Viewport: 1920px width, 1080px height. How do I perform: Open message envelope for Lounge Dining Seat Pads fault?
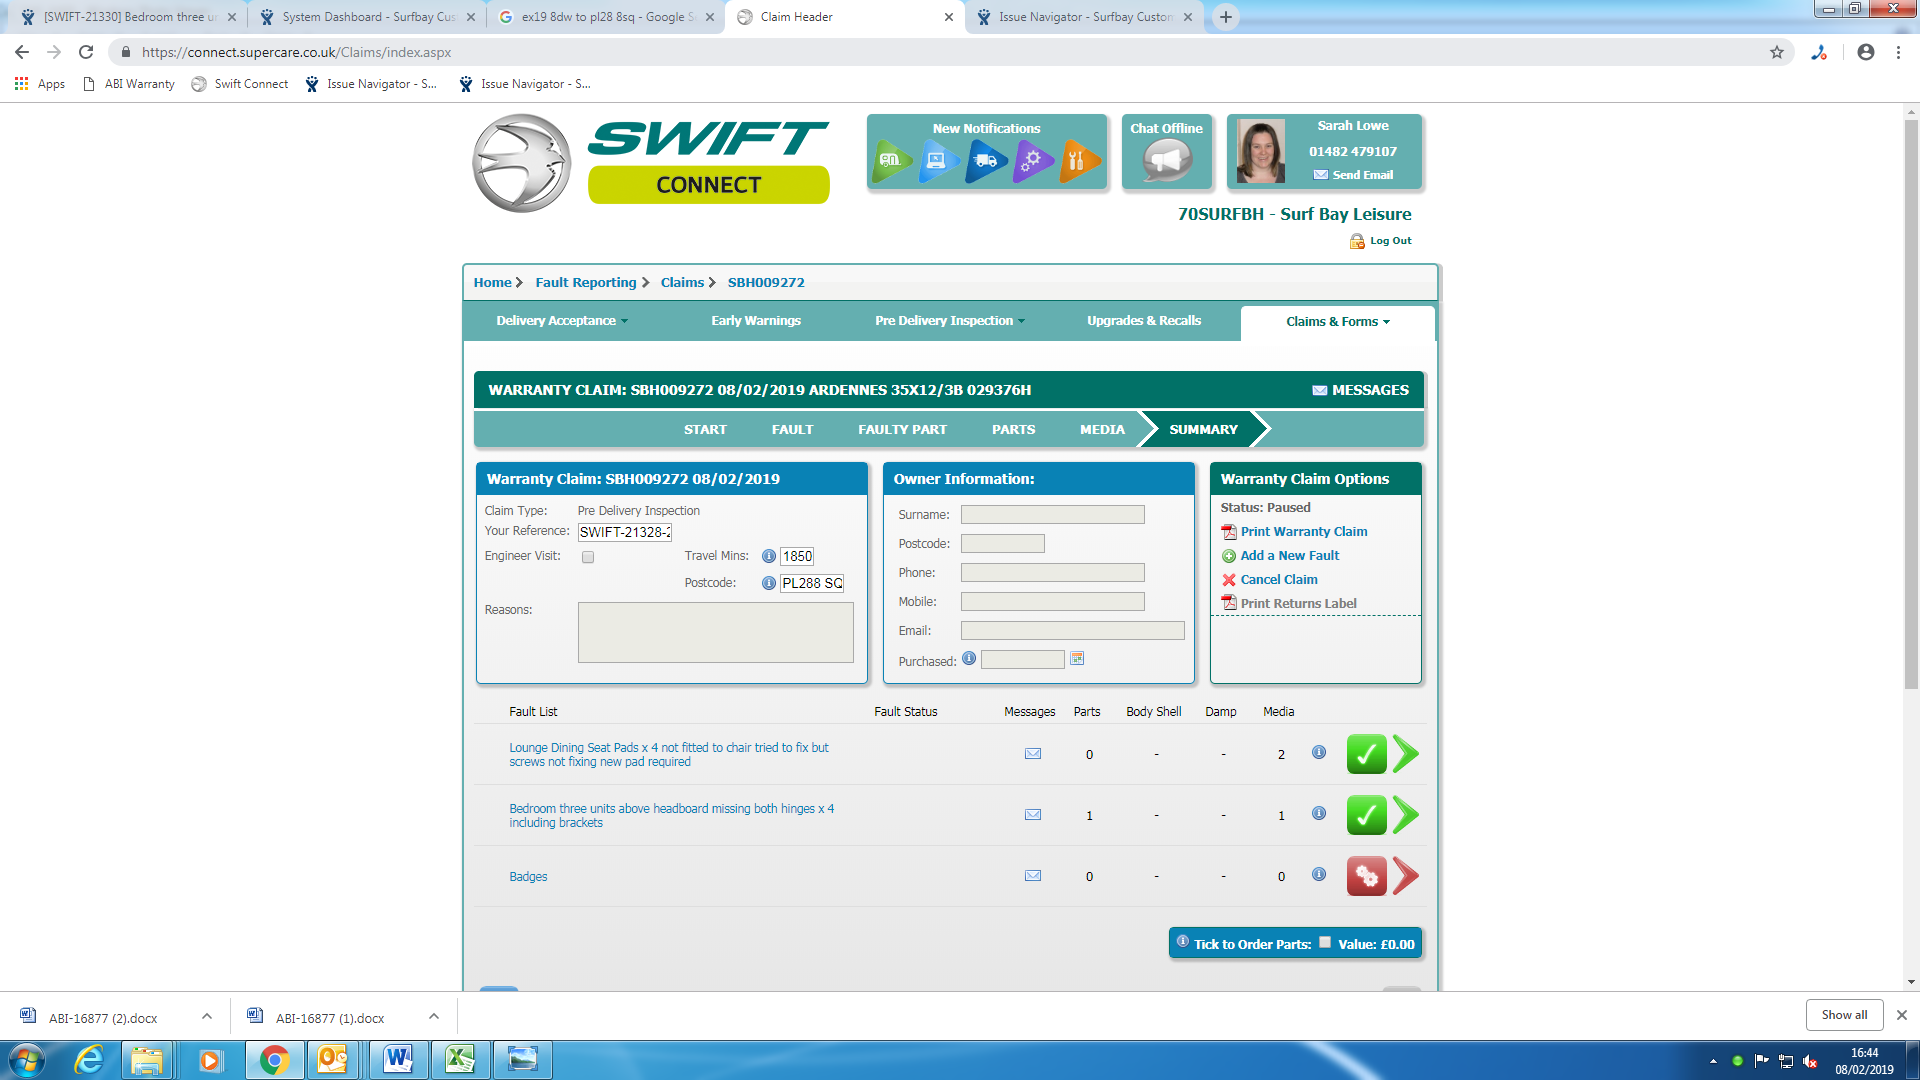tap(1033, 754)
